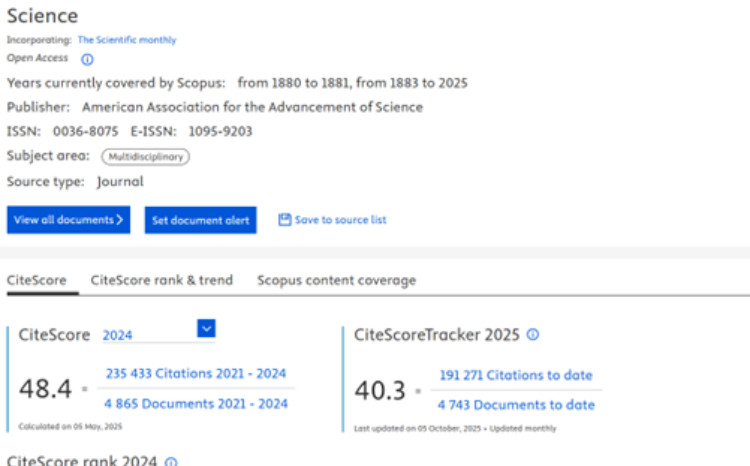
Task: Click the Science journal title heading
Action: (42, 16)
